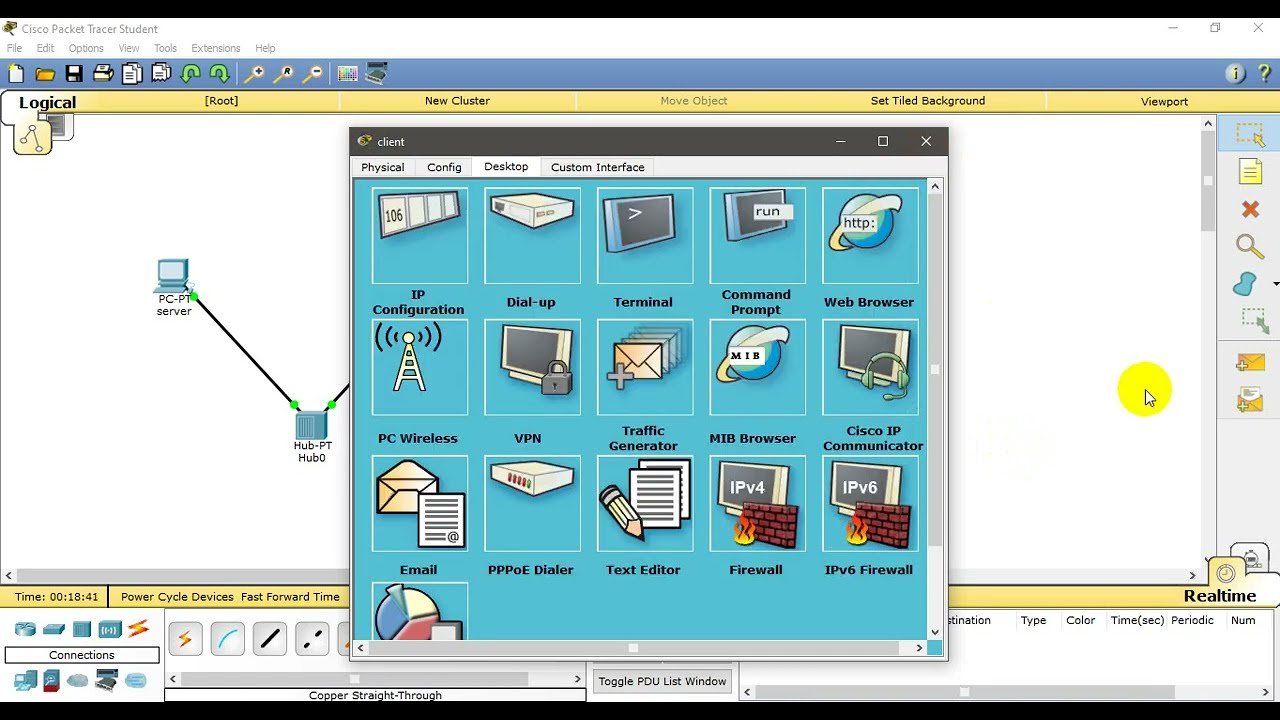Switch to Logical workspace view

coord(47,102)
